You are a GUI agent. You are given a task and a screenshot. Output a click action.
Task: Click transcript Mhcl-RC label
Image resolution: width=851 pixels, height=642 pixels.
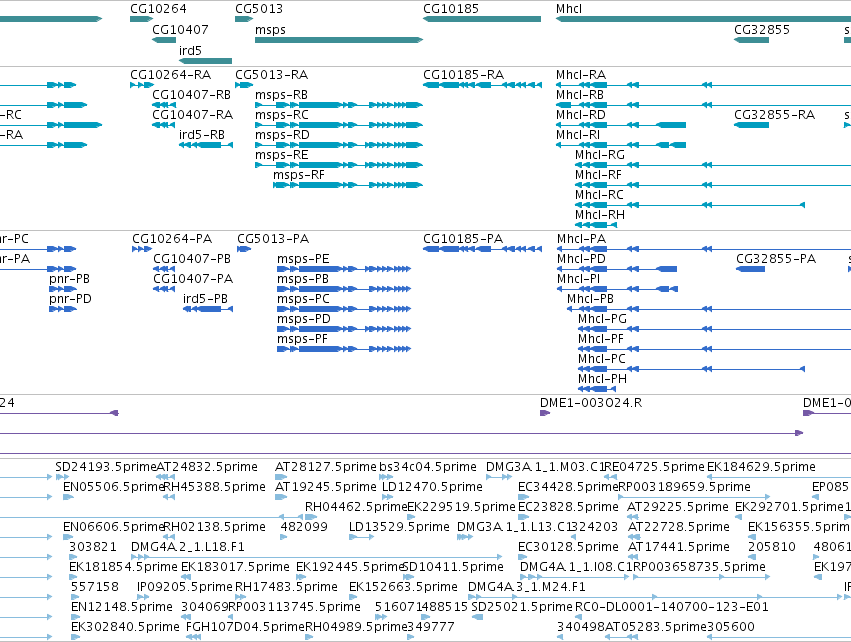click(x=600, y=195)
